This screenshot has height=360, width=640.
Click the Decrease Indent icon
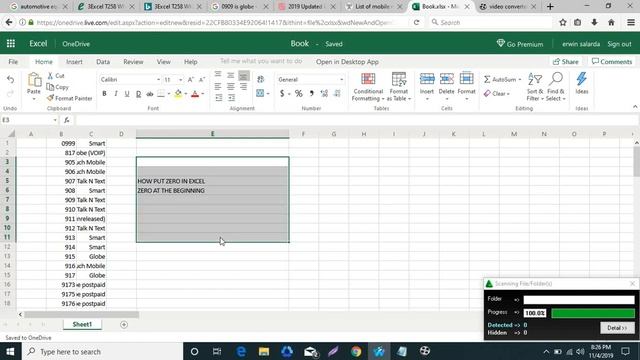click(x=219, y=98)
